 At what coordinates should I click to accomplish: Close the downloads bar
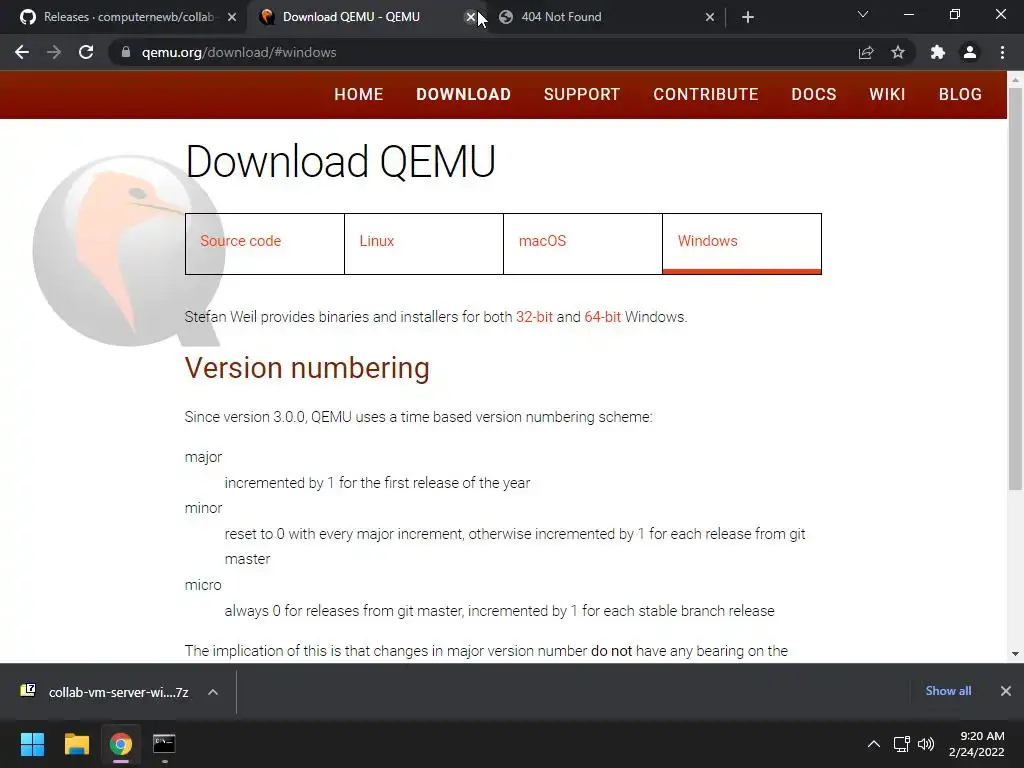(x=1006, y=691)
